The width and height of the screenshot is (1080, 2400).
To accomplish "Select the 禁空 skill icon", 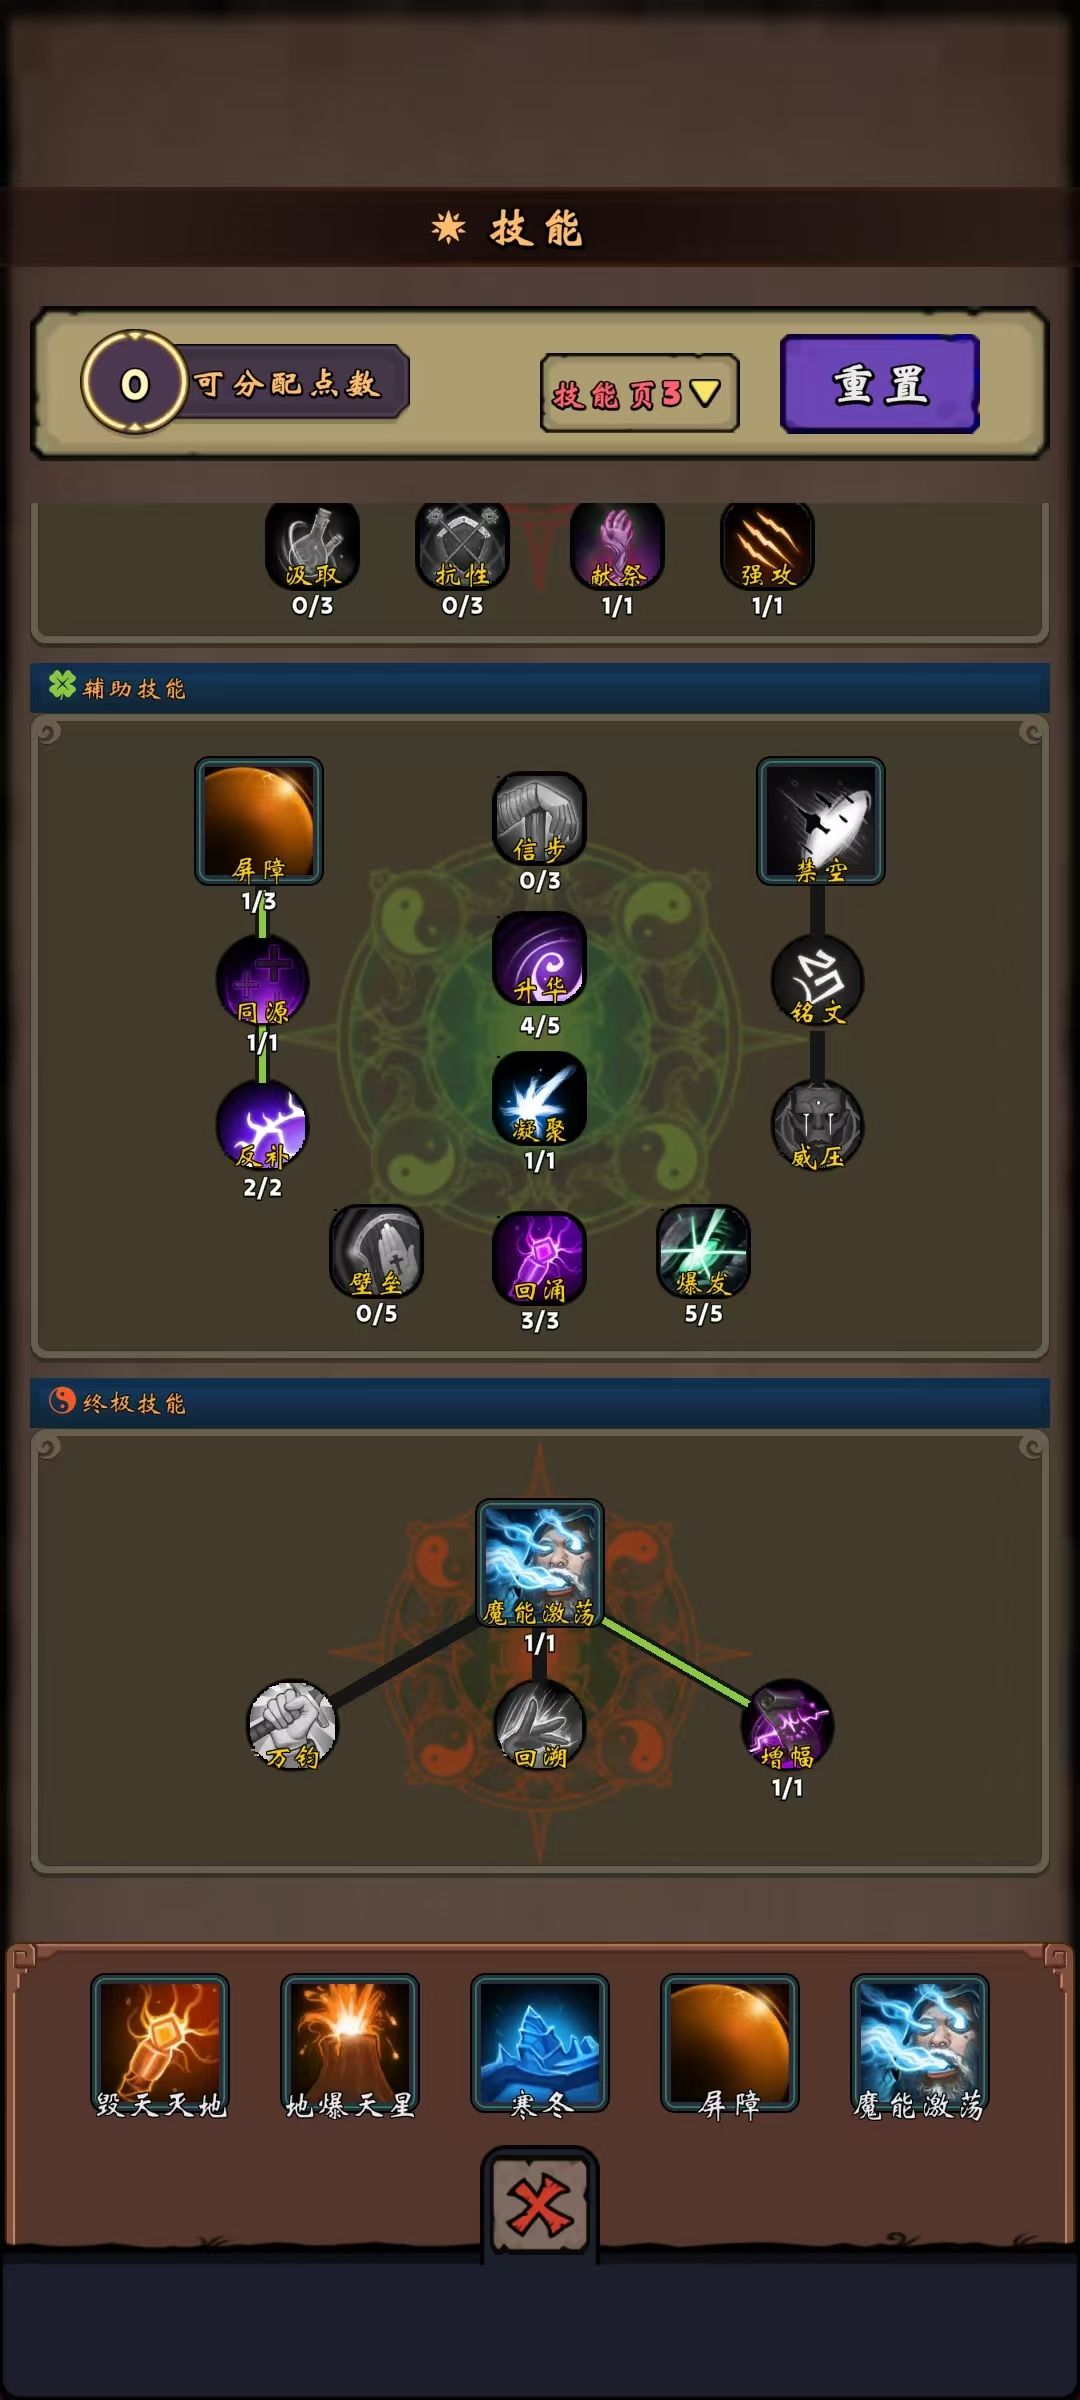I will [x=820, y=821].
